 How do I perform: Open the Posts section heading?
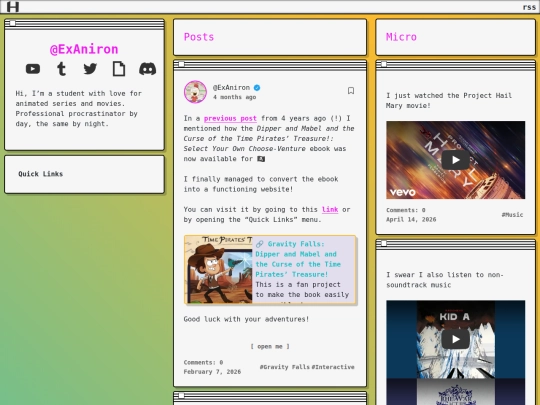(x=199, y=37)
